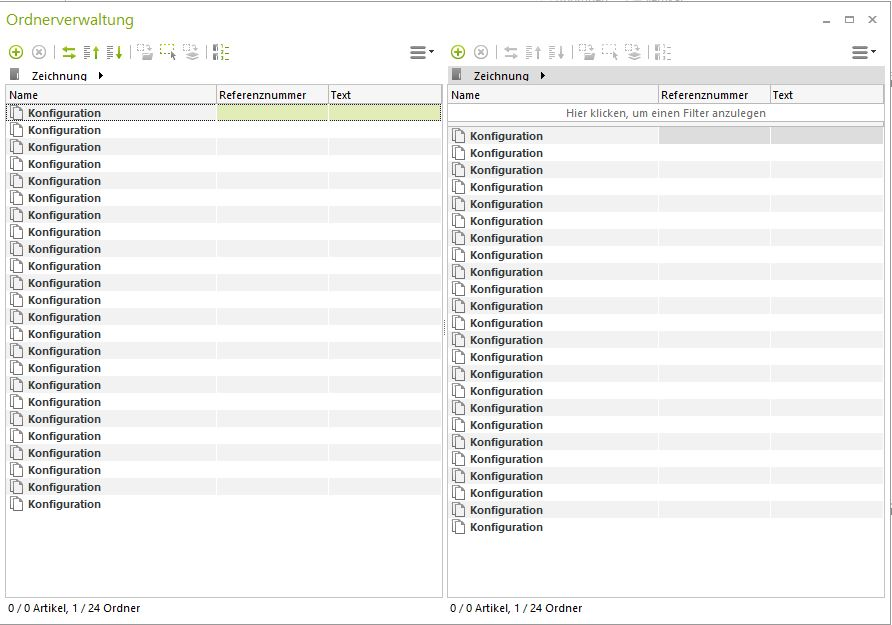Click the dashed selection cursor icon in right pane toolbar
The image size is (892, 625).
tap(610, 52)
